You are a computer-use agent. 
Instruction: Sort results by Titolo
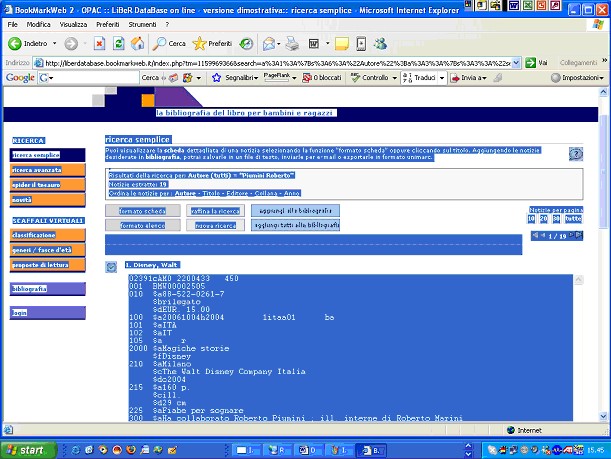[x=211, y=193]
